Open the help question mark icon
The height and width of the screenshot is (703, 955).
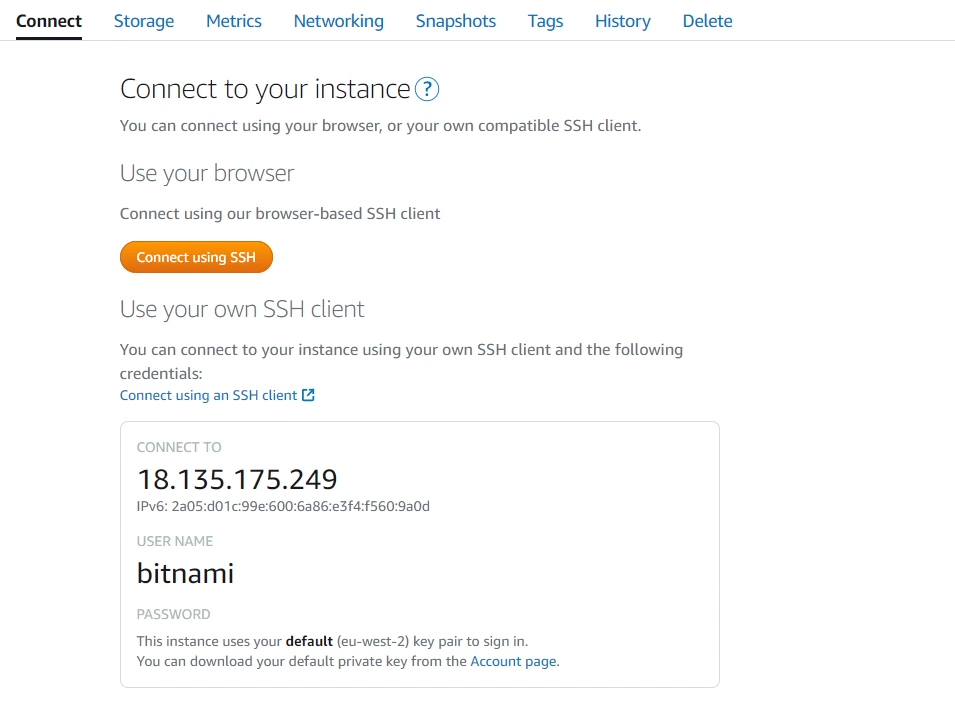point(427,89)
